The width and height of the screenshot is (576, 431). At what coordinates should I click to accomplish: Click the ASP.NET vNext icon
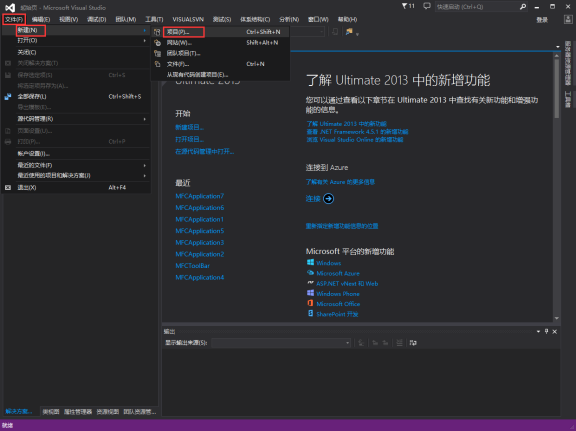(x=310, y=283)
